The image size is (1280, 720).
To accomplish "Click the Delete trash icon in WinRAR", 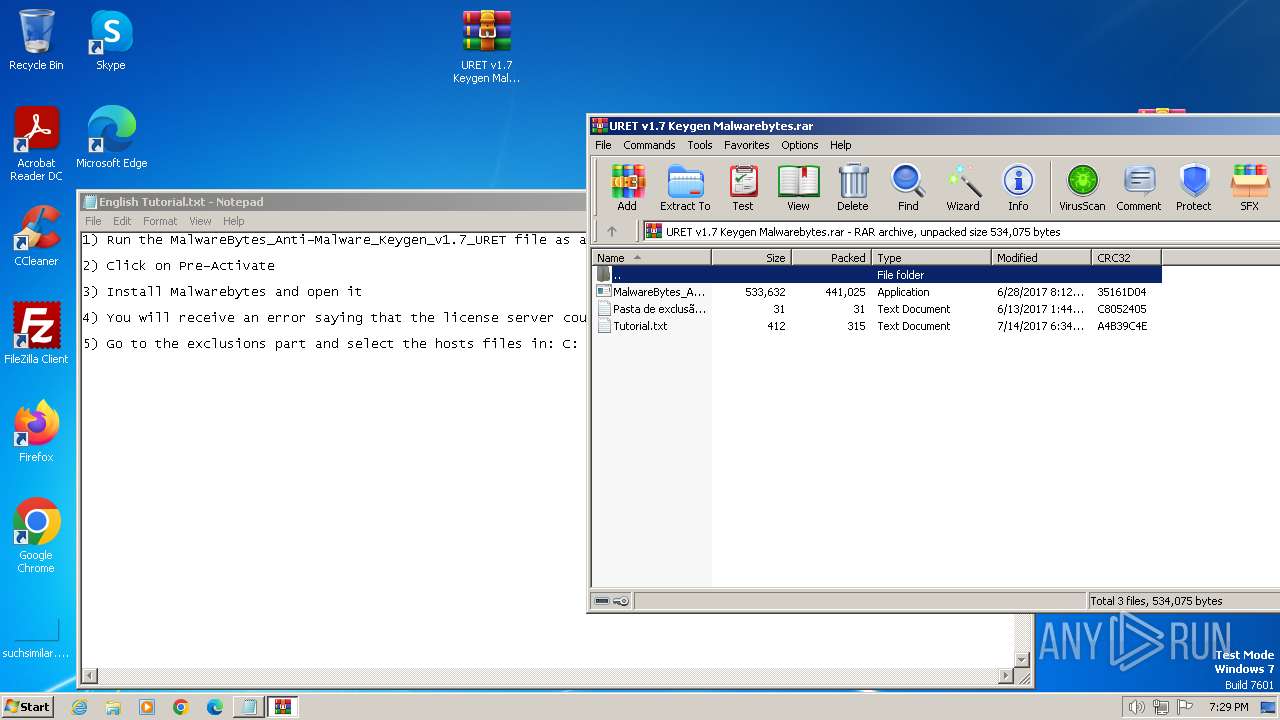I will (x=852, y=187).
